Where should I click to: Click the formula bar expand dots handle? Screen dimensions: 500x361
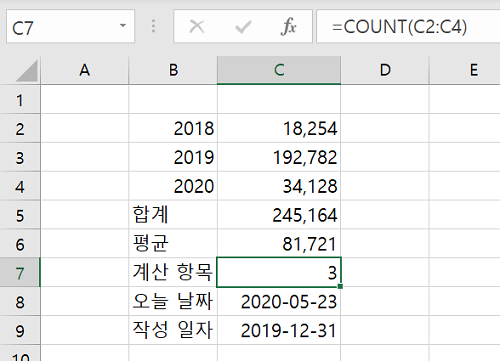coord(153,26)
